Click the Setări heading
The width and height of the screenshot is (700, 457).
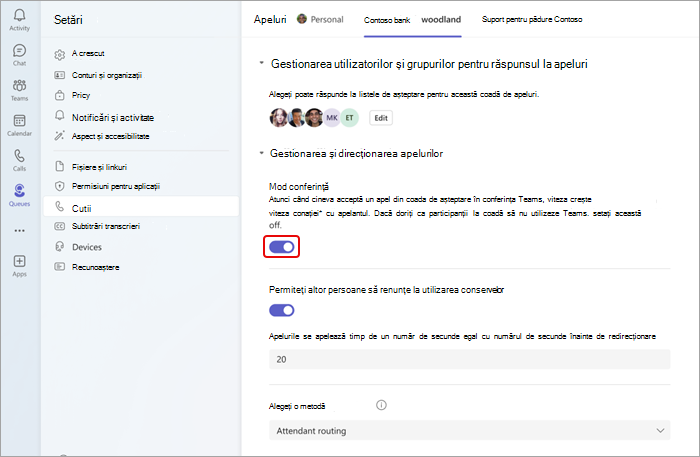[x=68, y=20]
